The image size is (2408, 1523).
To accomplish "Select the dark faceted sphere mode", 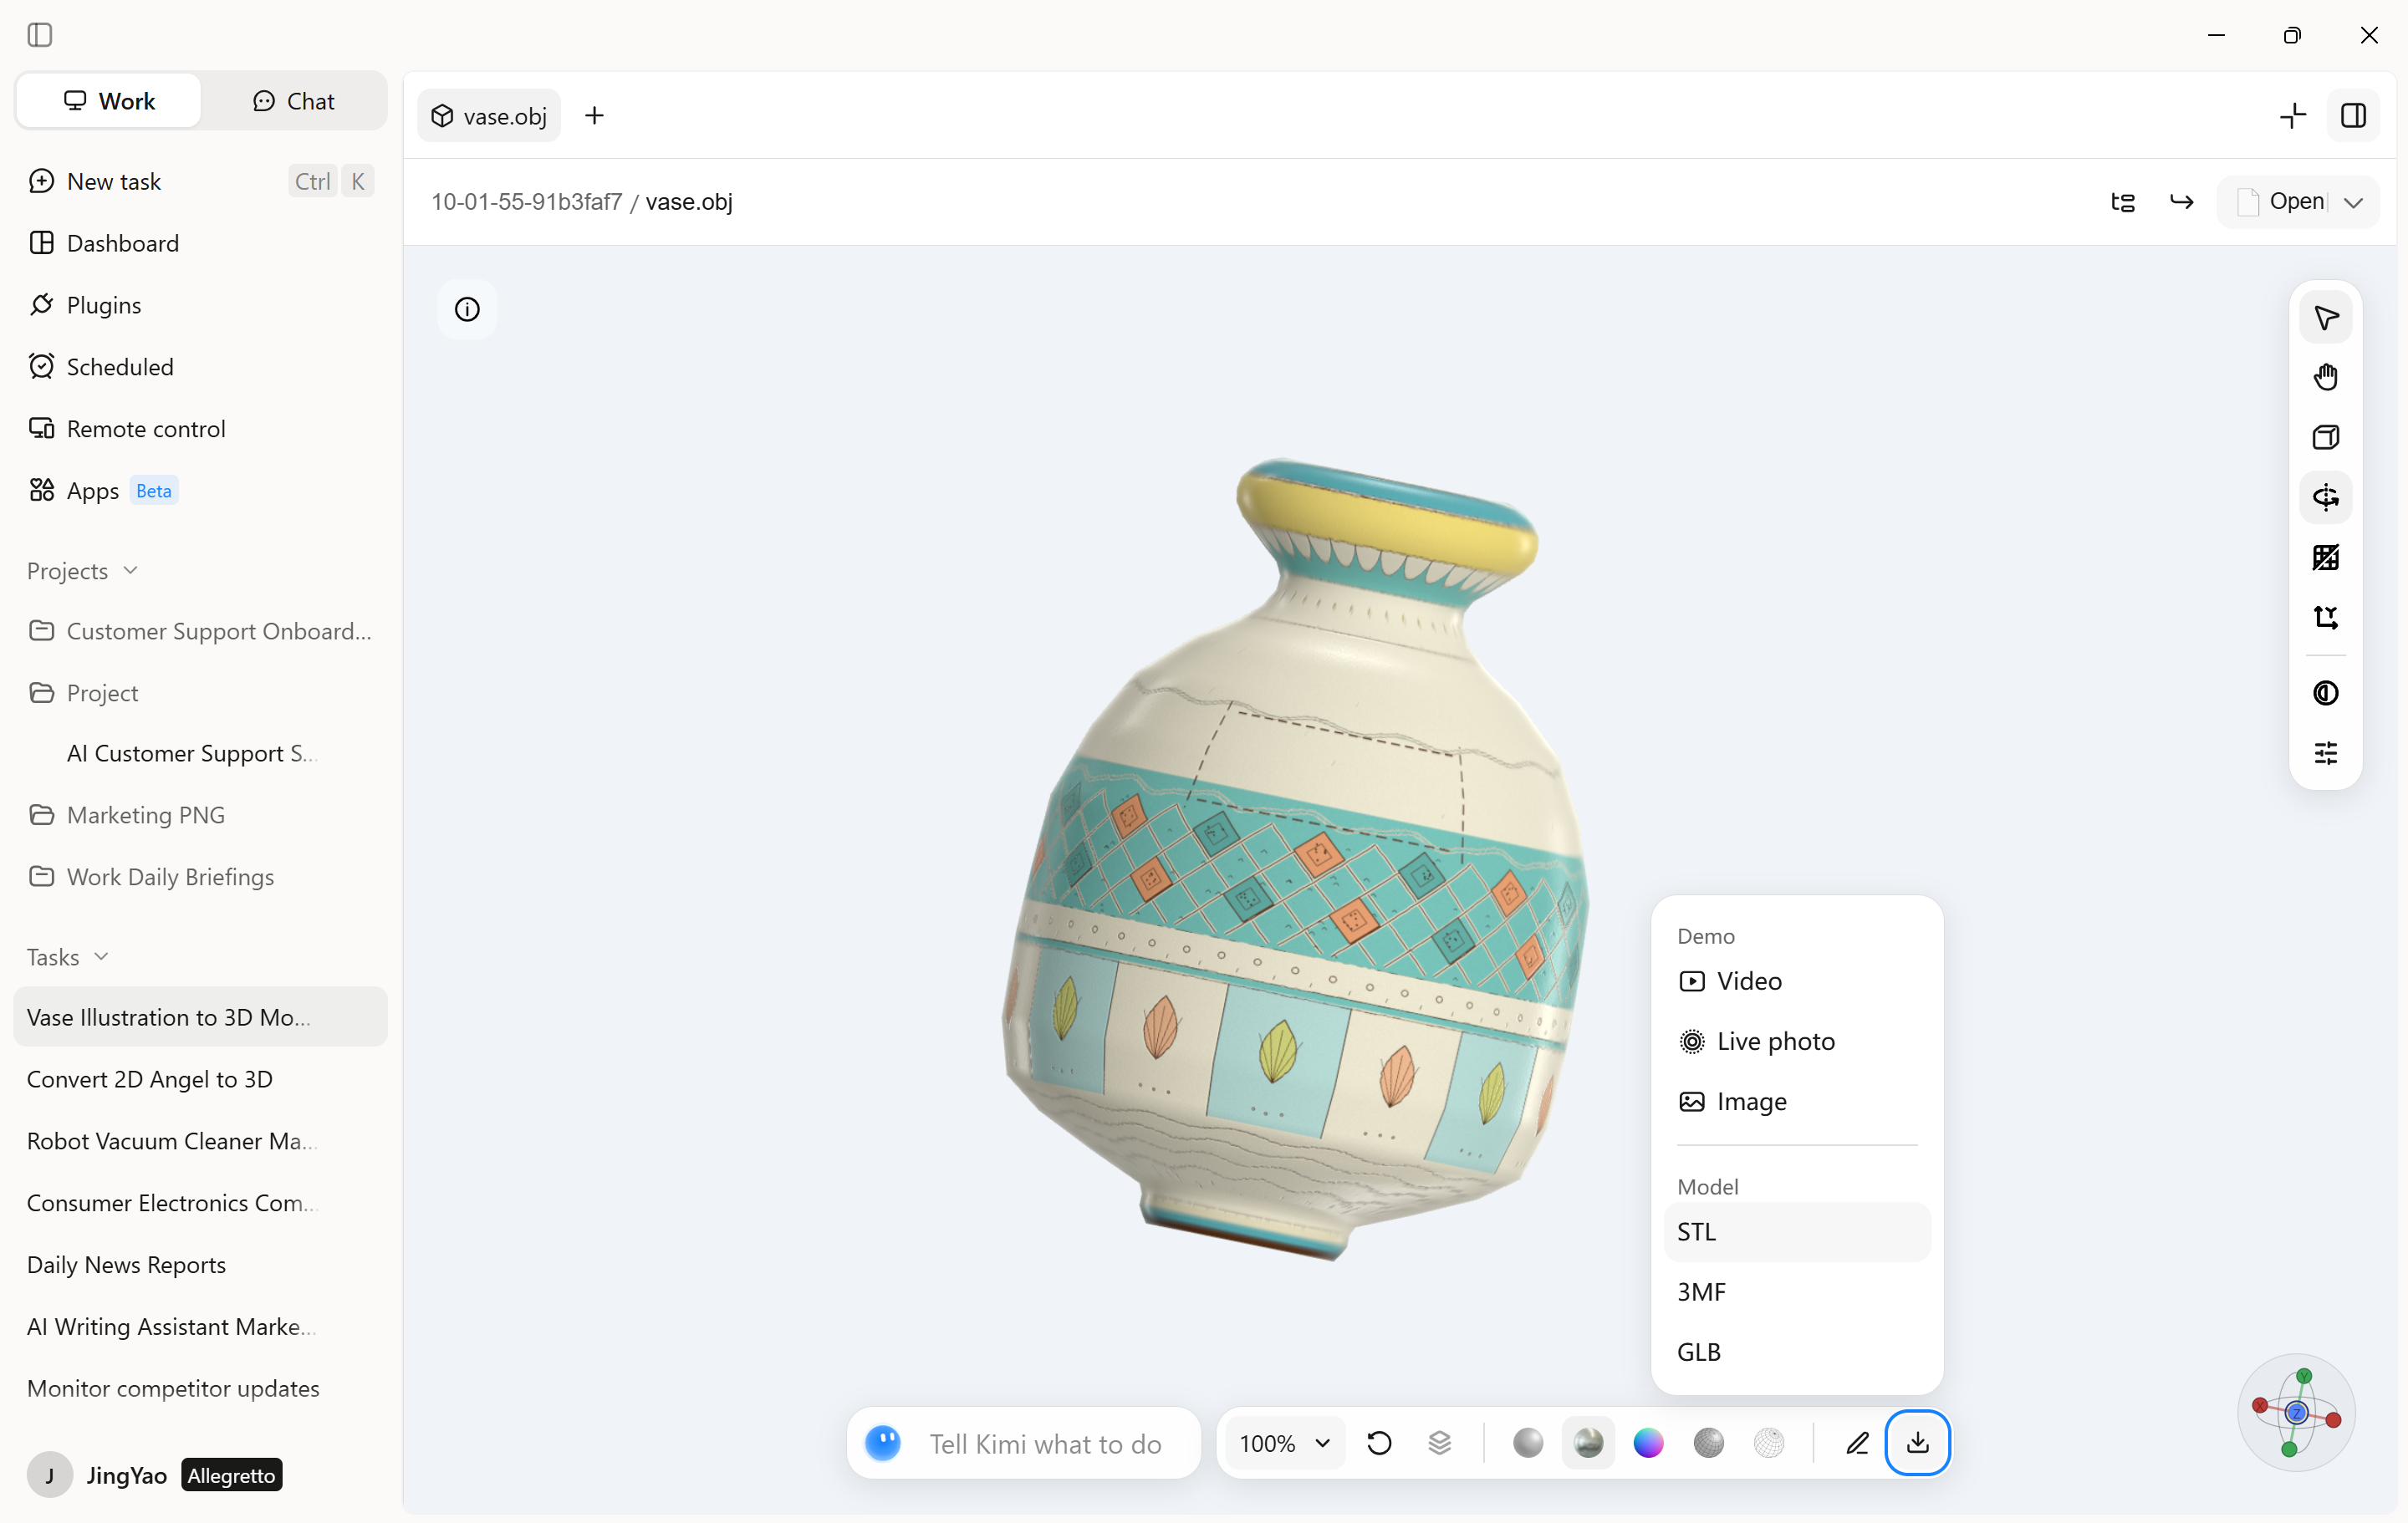I will [x=1708, y=1443].
